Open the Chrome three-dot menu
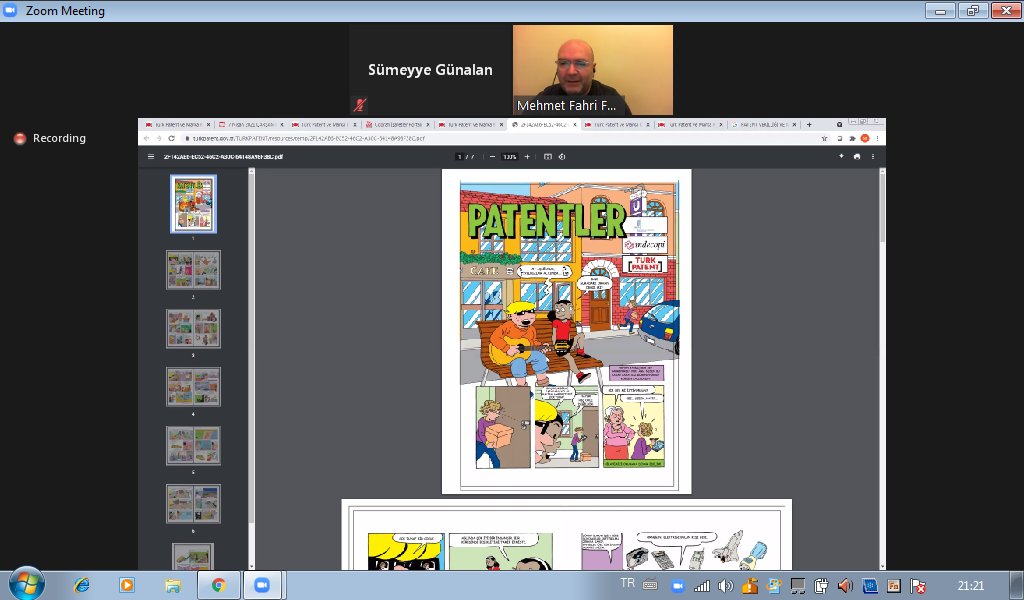The width and height of the screenshot is (1024, 600). (877, 138)
